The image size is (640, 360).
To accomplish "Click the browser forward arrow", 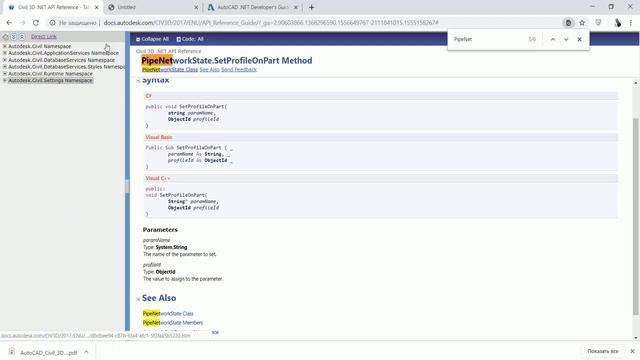I will [22, 23].
